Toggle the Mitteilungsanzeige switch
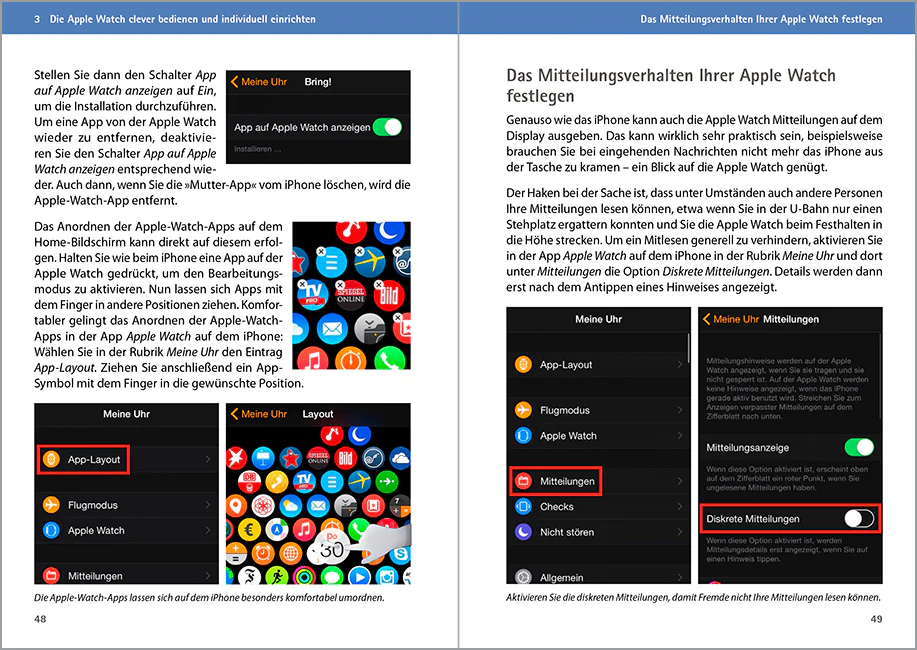 coord(859,448)
